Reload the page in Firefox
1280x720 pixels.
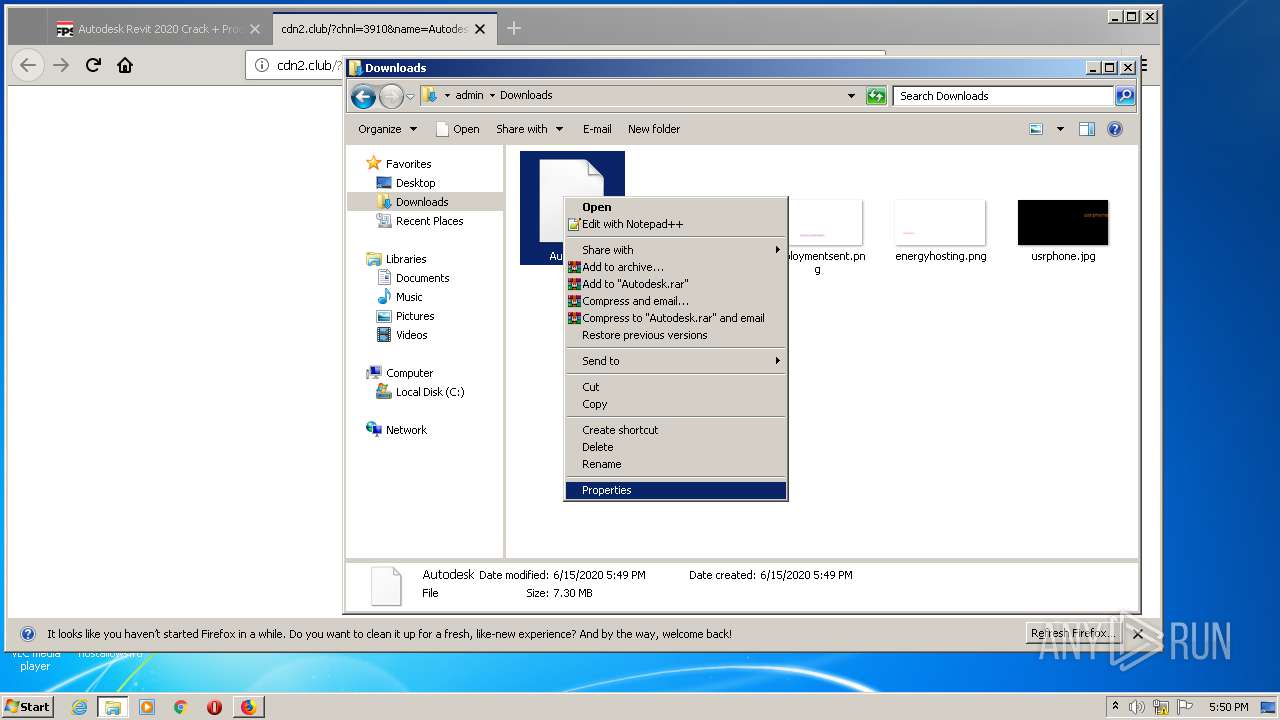93,65
